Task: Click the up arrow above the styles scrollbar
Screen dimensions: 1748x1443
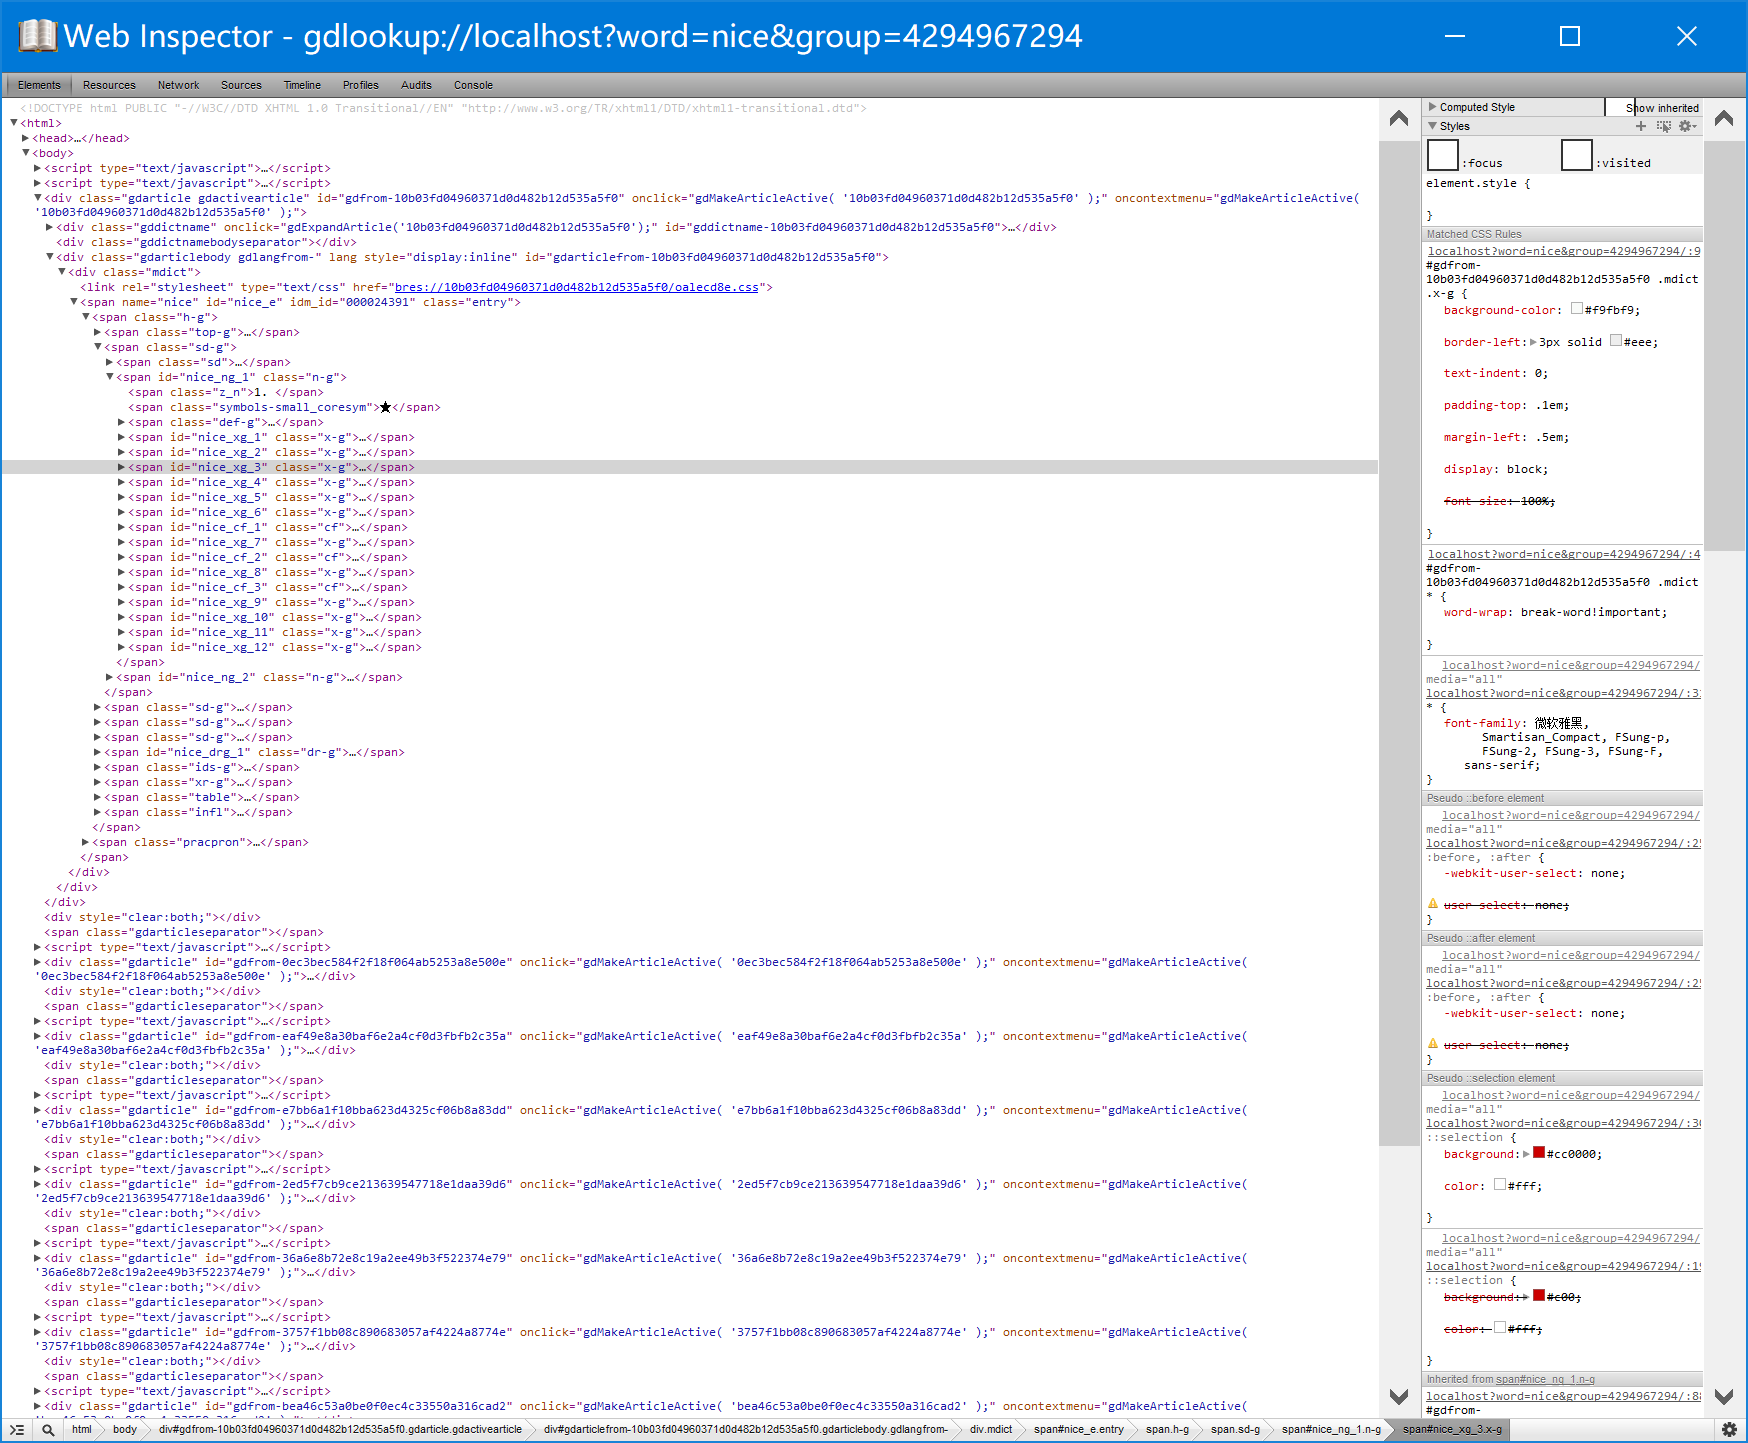Action: click(x=1723, y=117)
